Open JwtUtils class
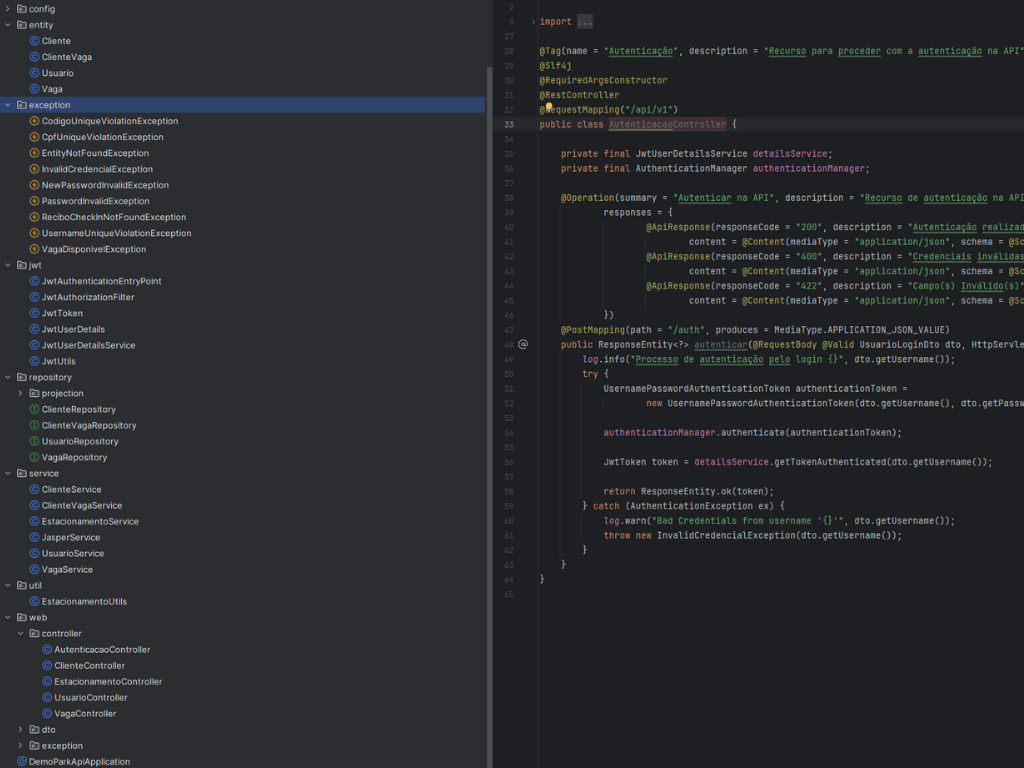 59,361
